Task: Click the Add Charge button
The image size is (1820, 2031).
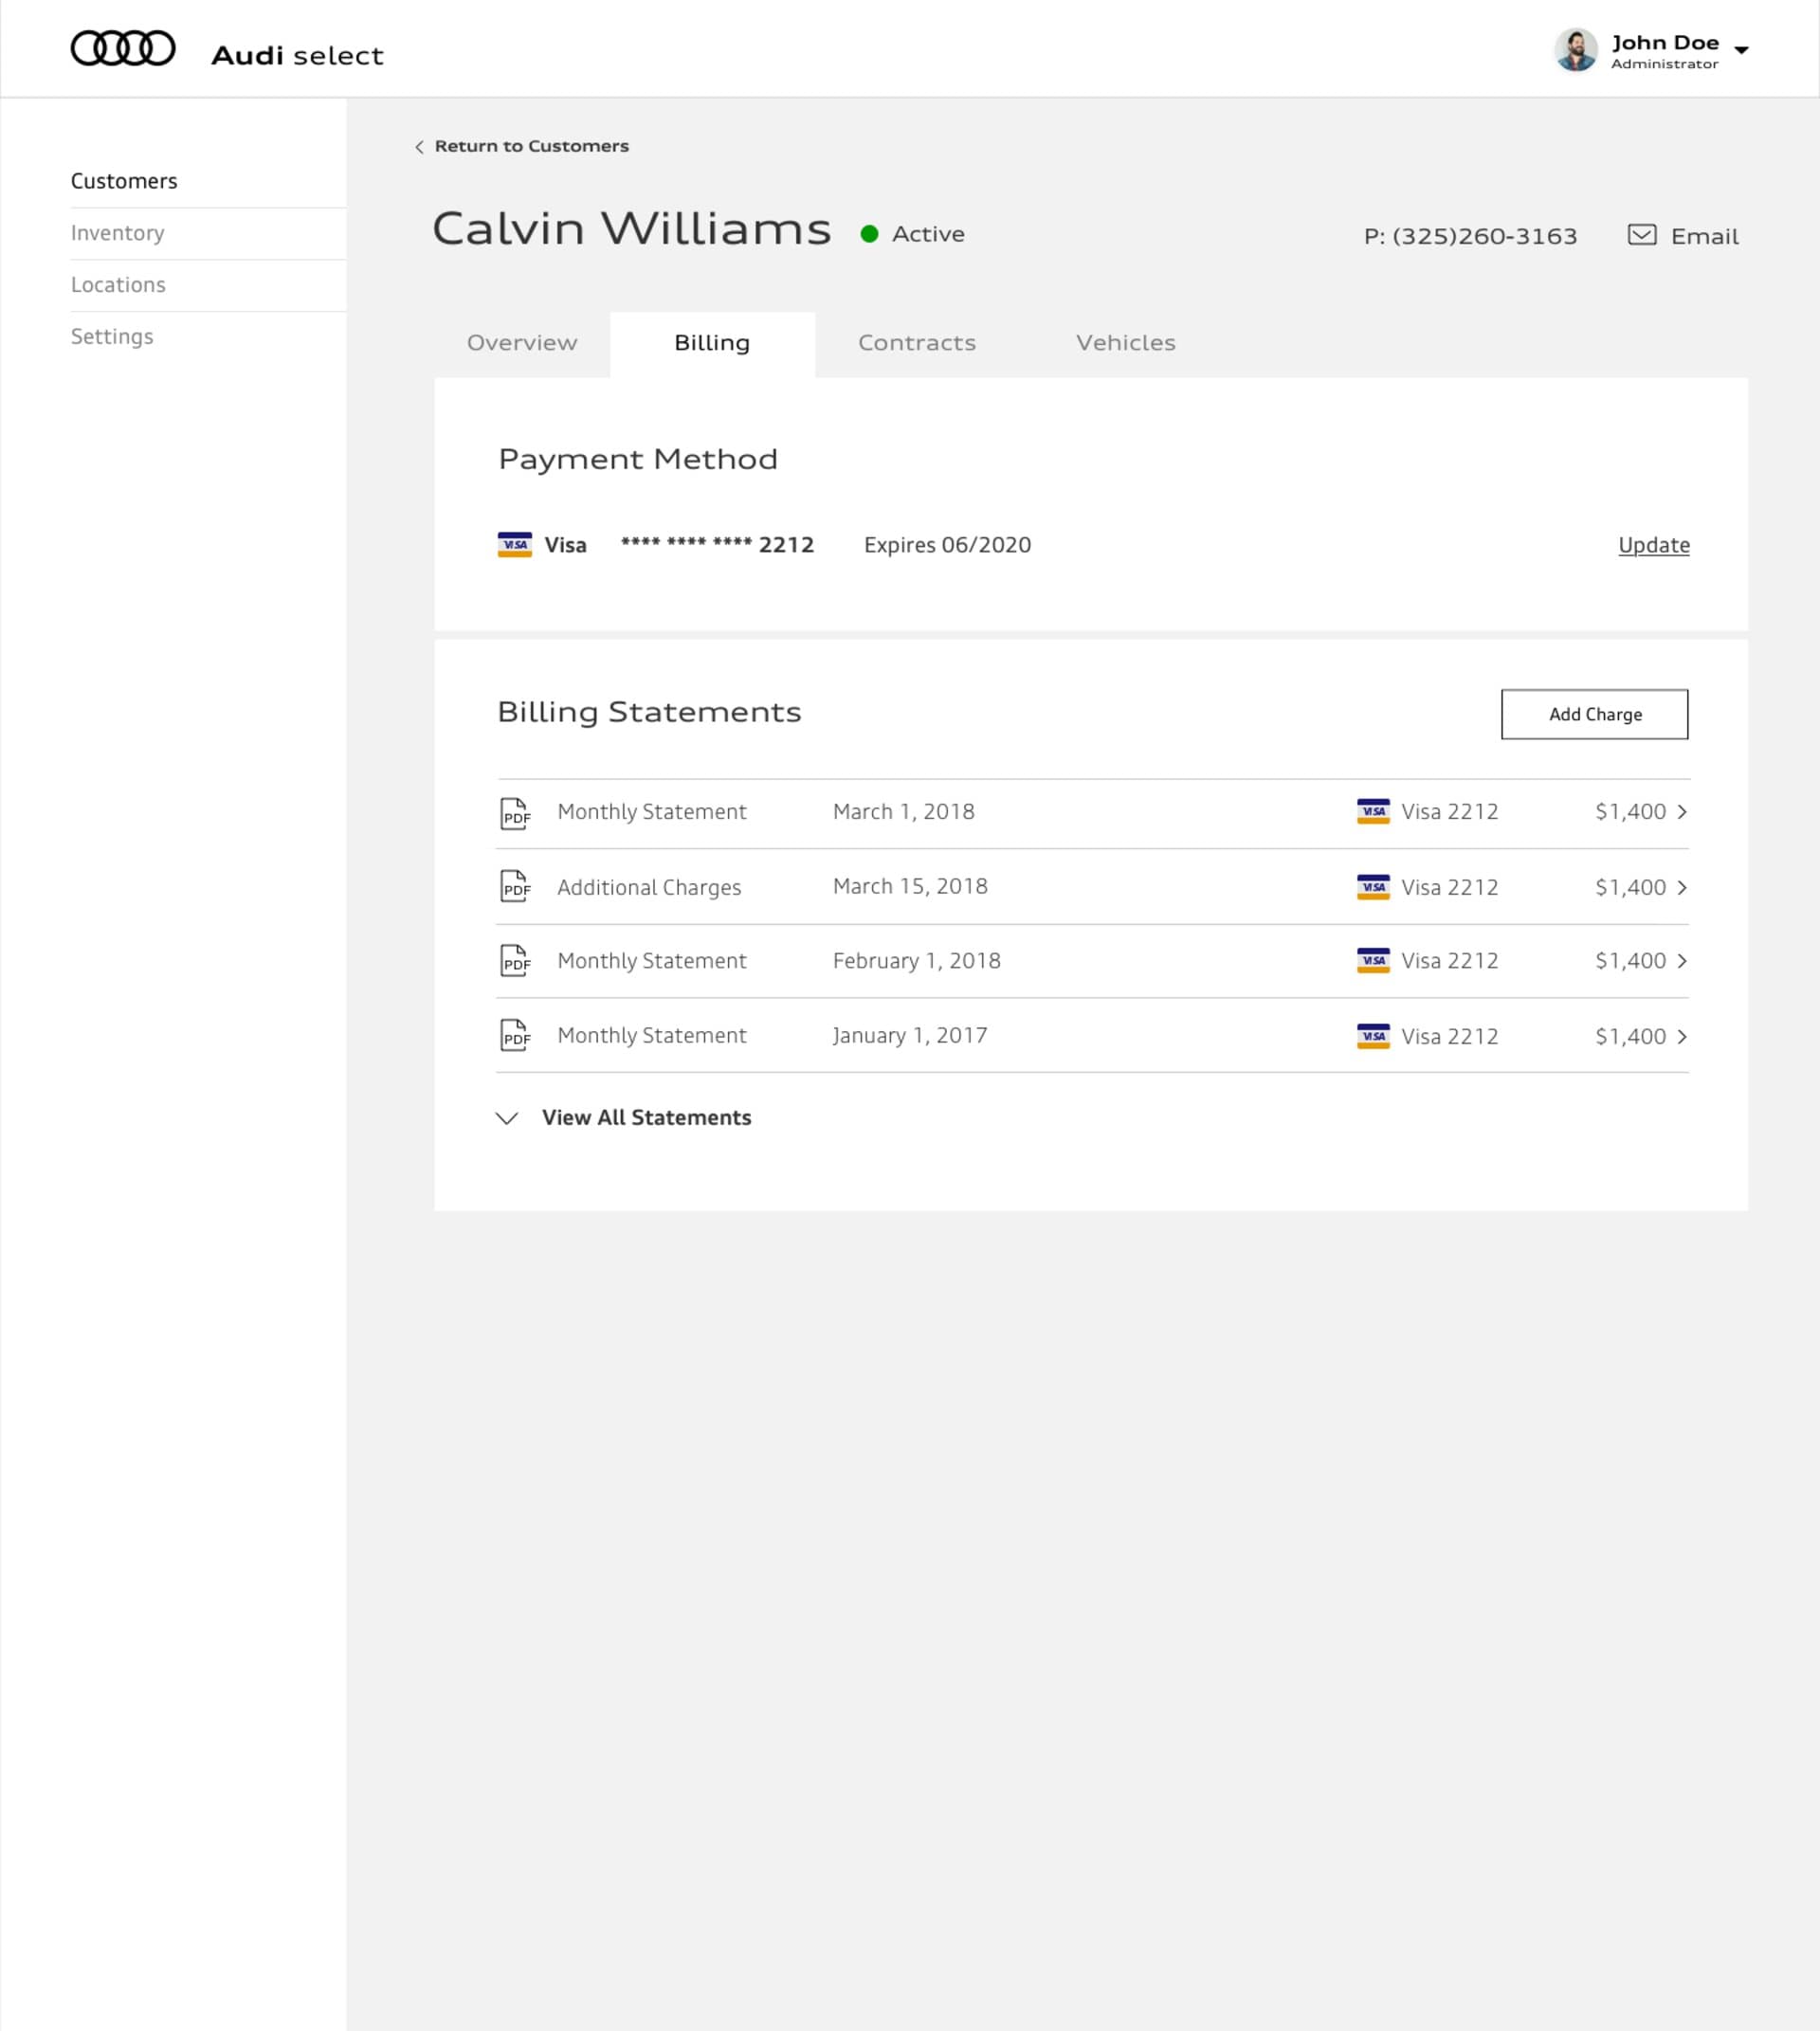Action: tap(1594, 714)
